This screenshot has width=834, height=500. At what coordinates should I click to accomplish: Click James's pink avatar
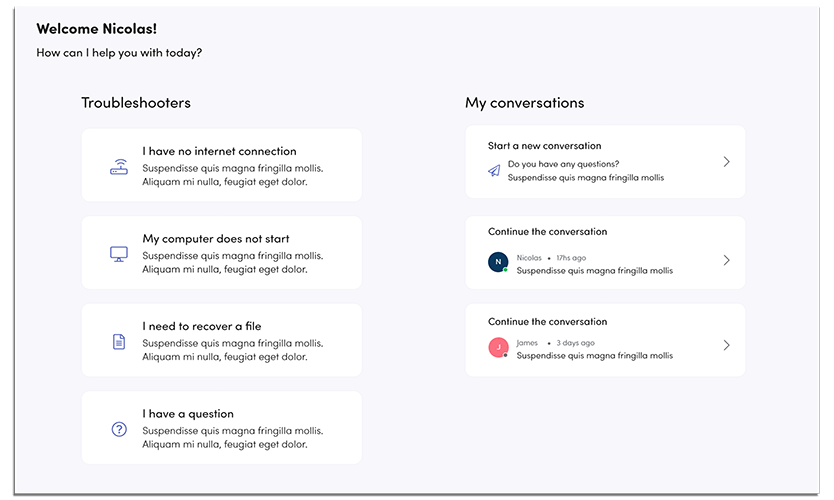tap(498, 347)
